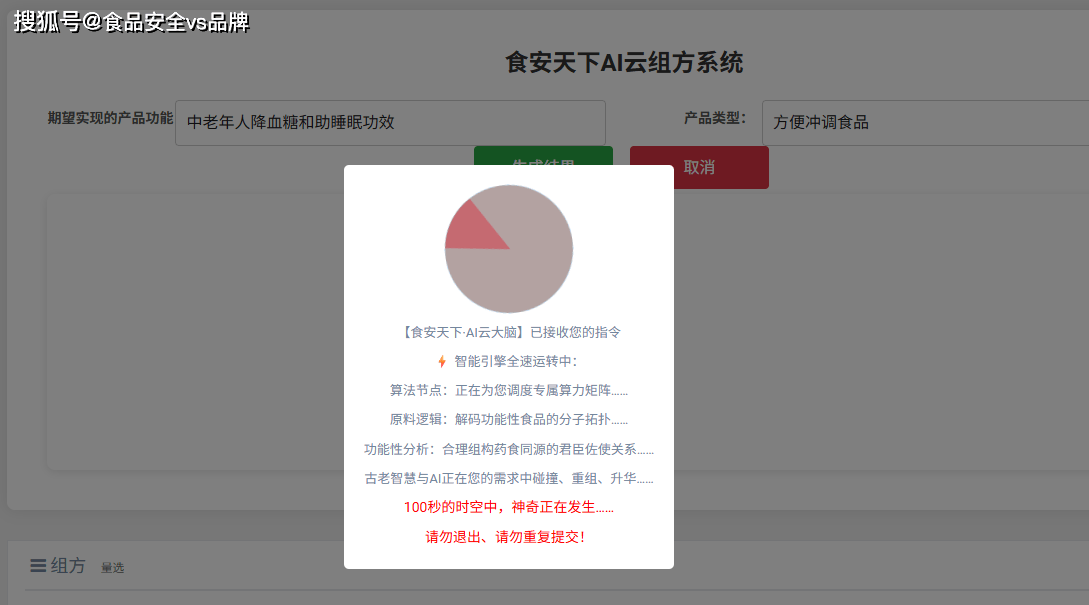The image size is (1089, 605).
Task: Click the lightning bolt icon in the dialog
Action: [442, 362]
